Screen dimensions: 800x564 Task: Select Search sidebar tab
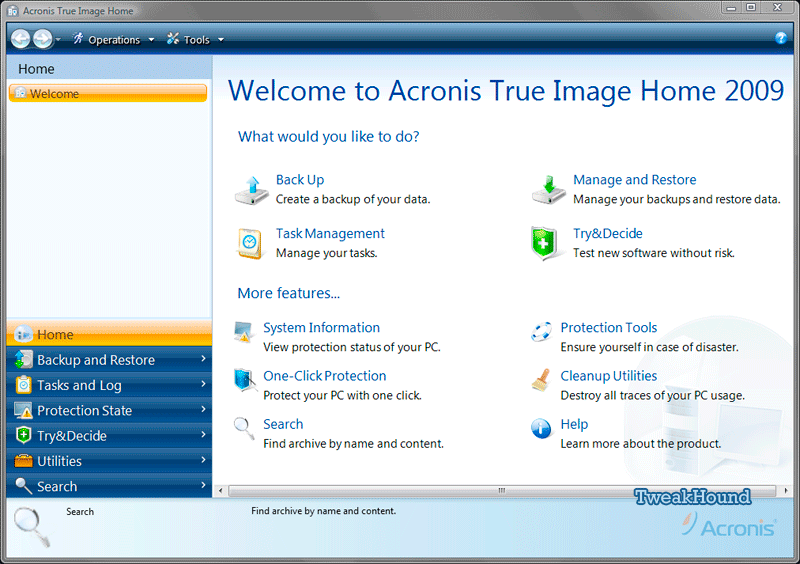click(109, 486)
